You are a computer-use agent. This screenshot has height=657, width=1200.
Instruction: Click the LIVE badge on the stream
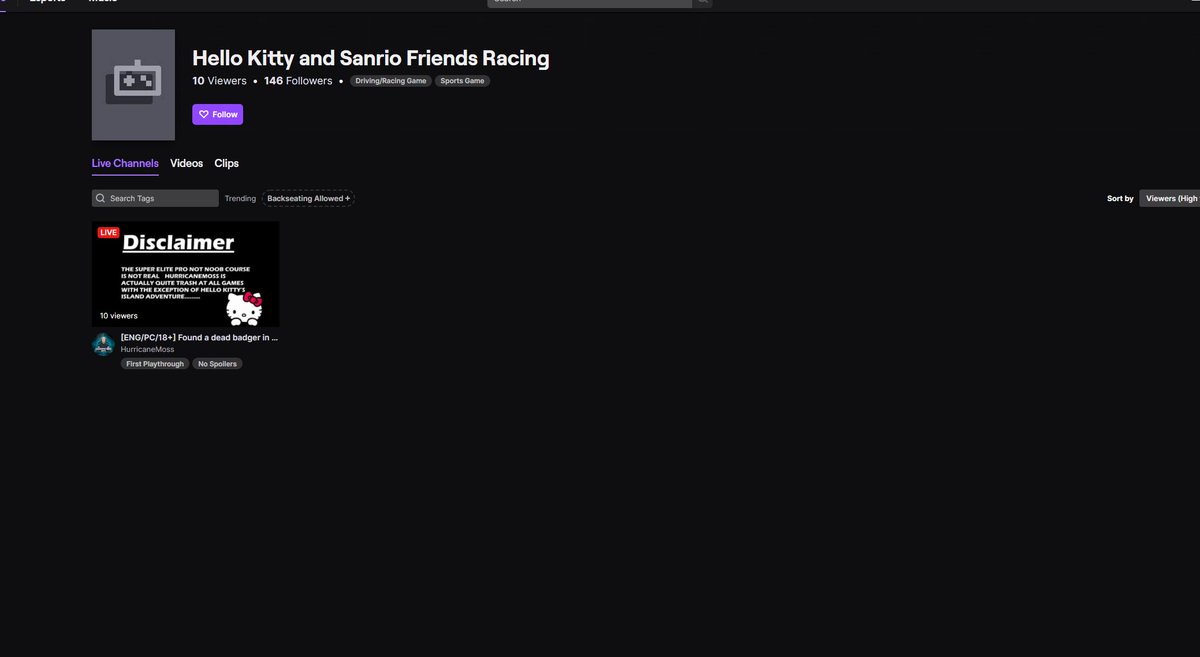click(x=108, y=232)
